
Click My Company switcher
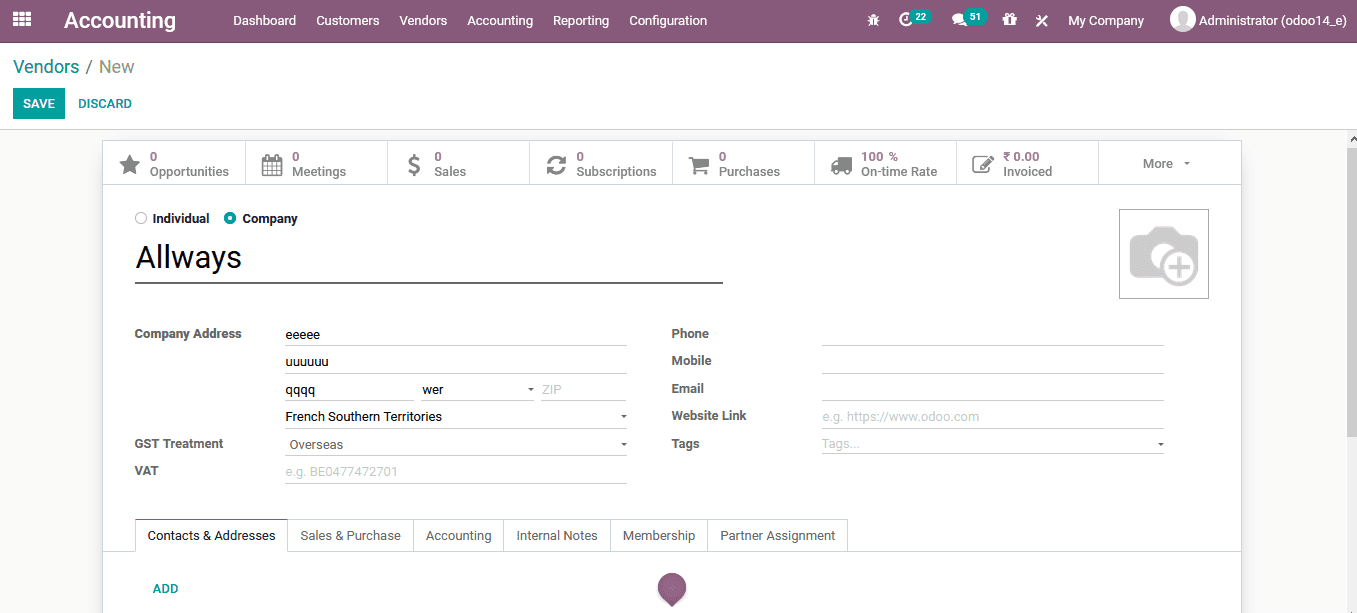[x=1106, y=20]
